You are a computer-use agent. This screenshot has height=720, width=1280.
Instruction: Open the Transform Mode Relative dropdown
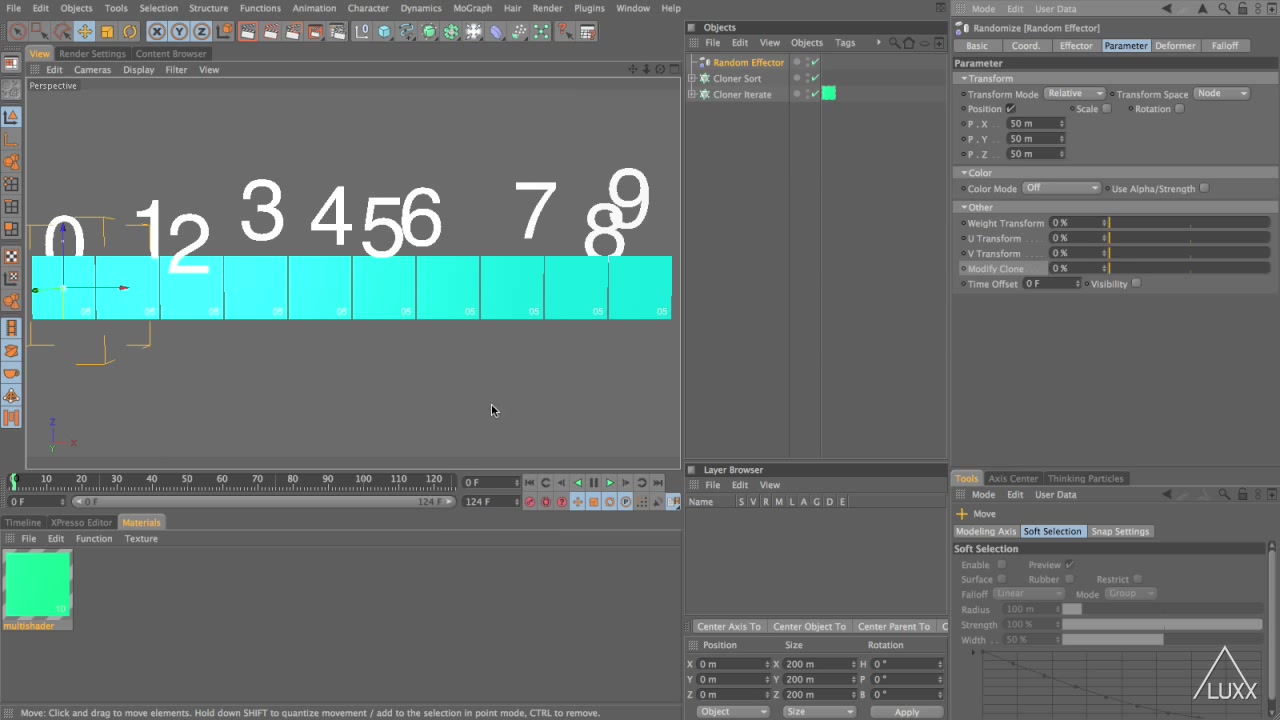click(x=1073, y=93)
